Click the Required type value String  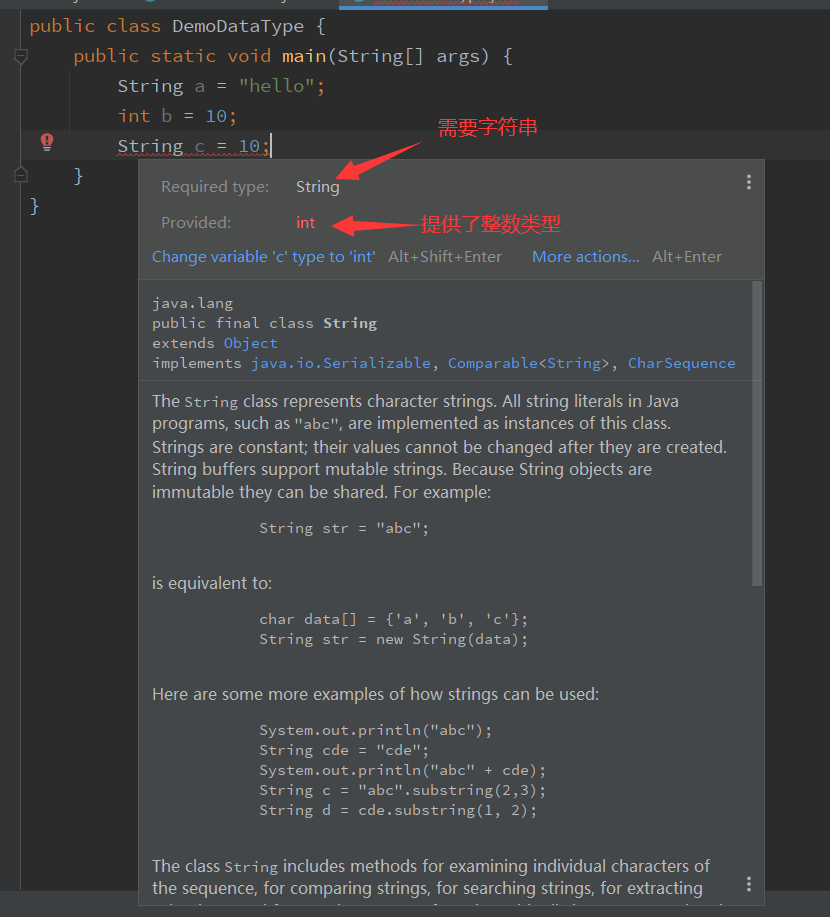point(318,187)
